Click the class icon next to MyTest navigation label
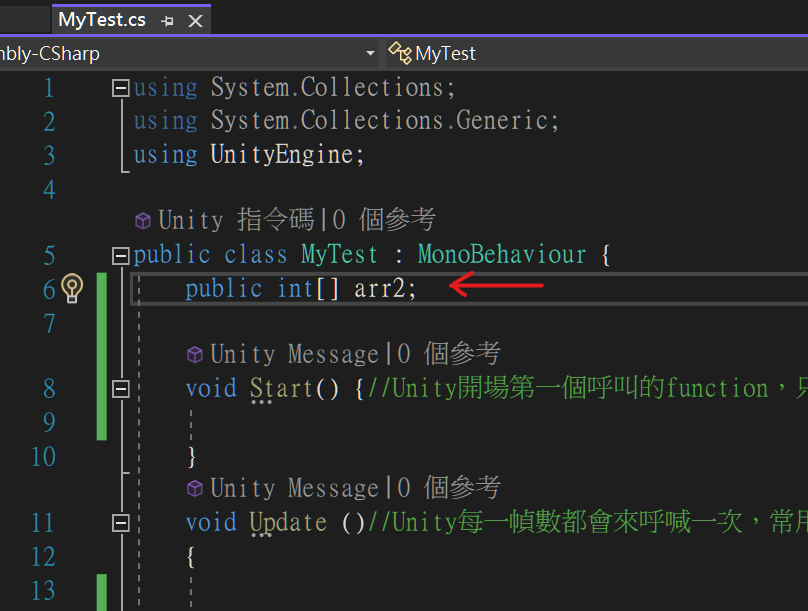This screenshot has height=611, width=808. click(399, 53)
